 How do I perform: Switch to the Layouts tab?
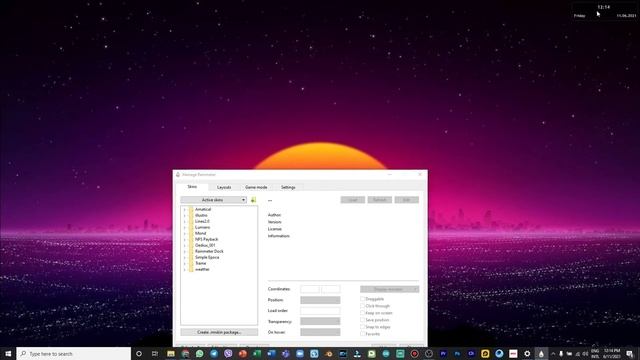tap(224, 187)
